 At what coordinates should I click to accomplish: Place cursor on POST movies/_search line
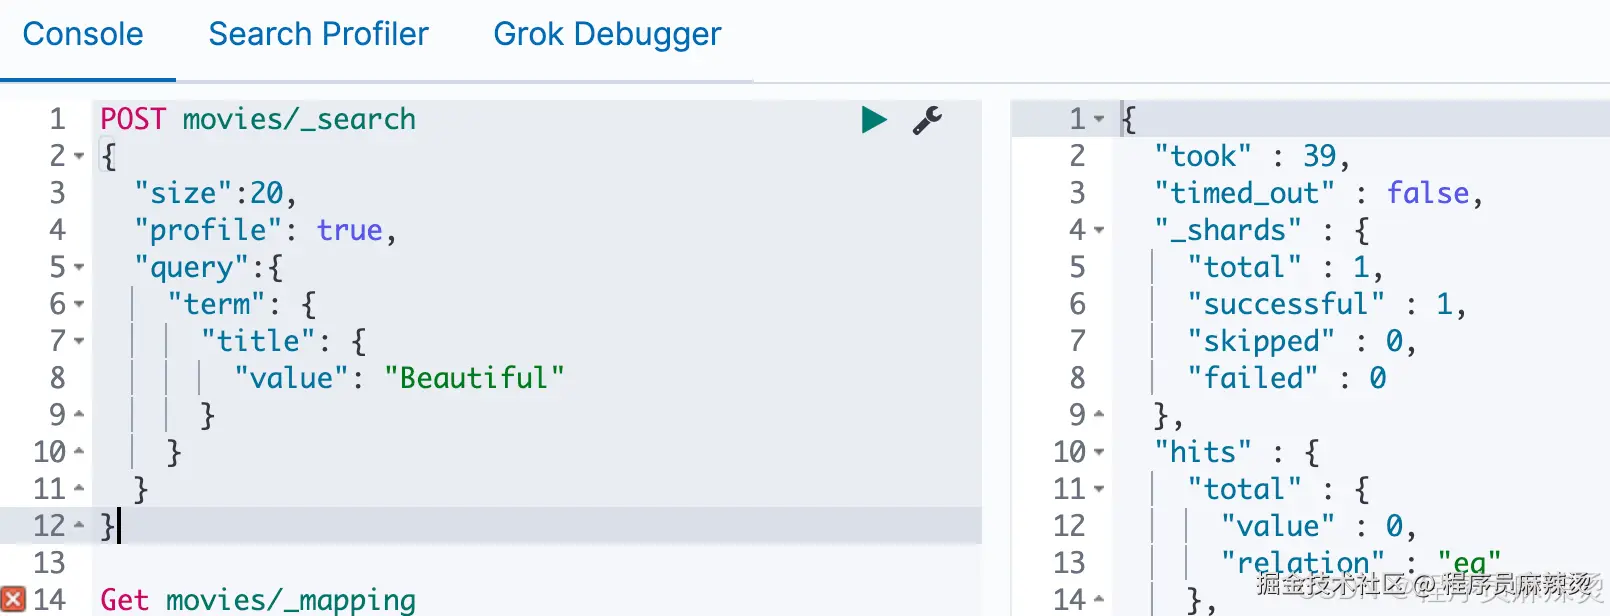(x=258, y=120)
